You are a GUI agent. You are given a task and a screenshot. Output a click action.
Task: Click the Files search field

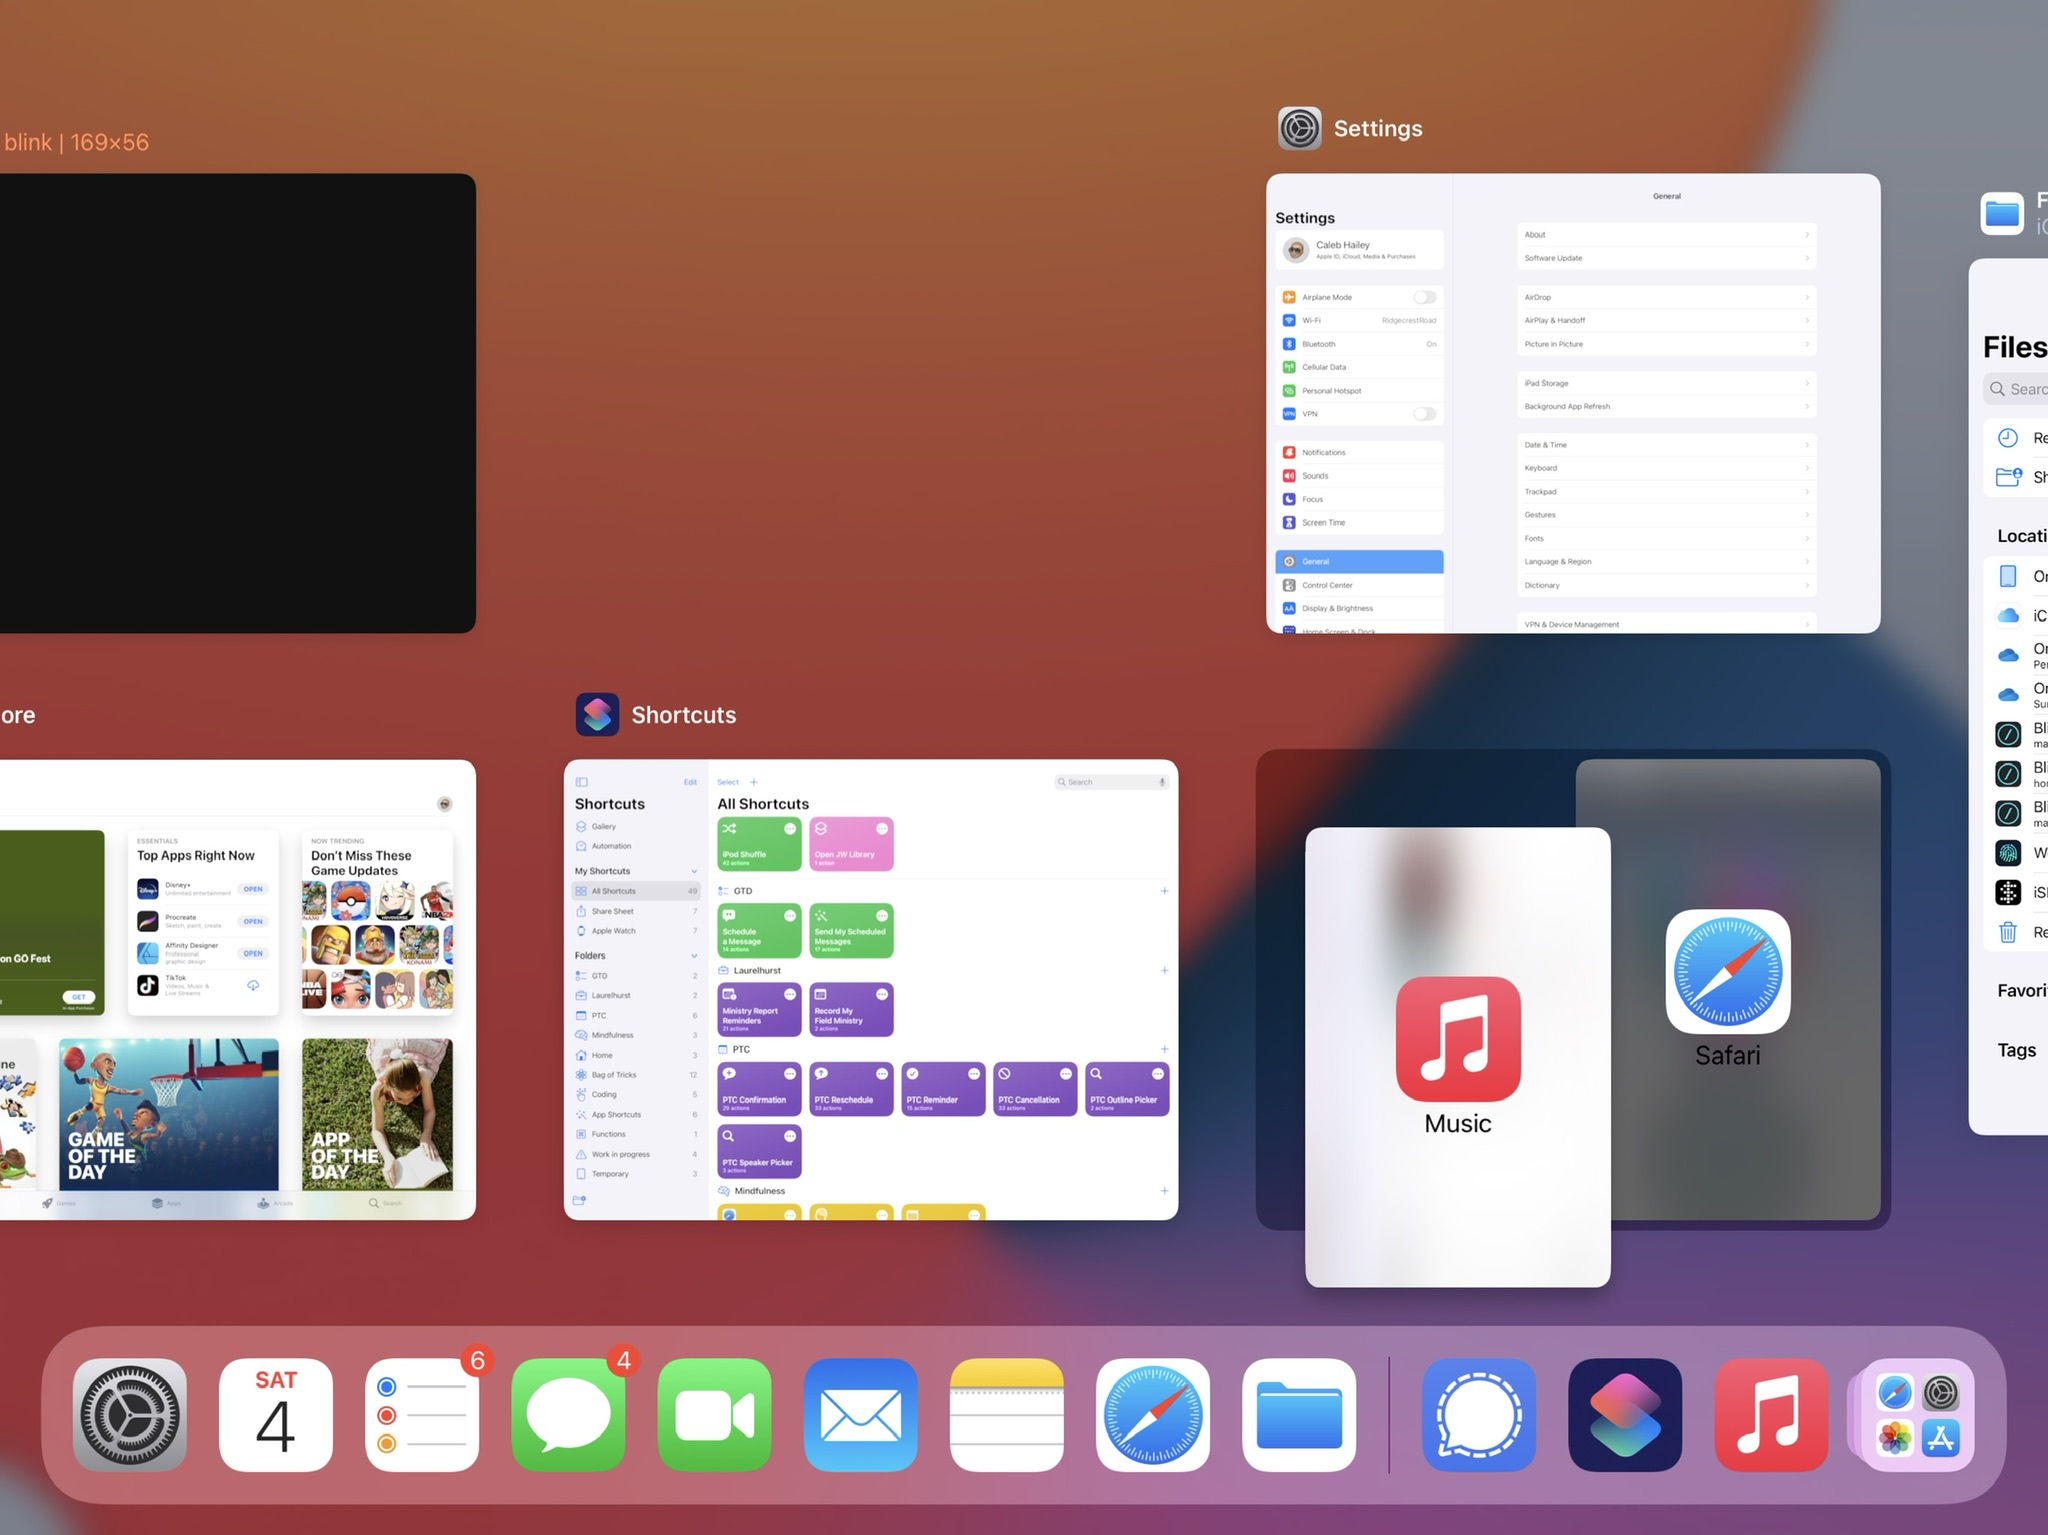pyautogui.click(x=2020, y=389)
